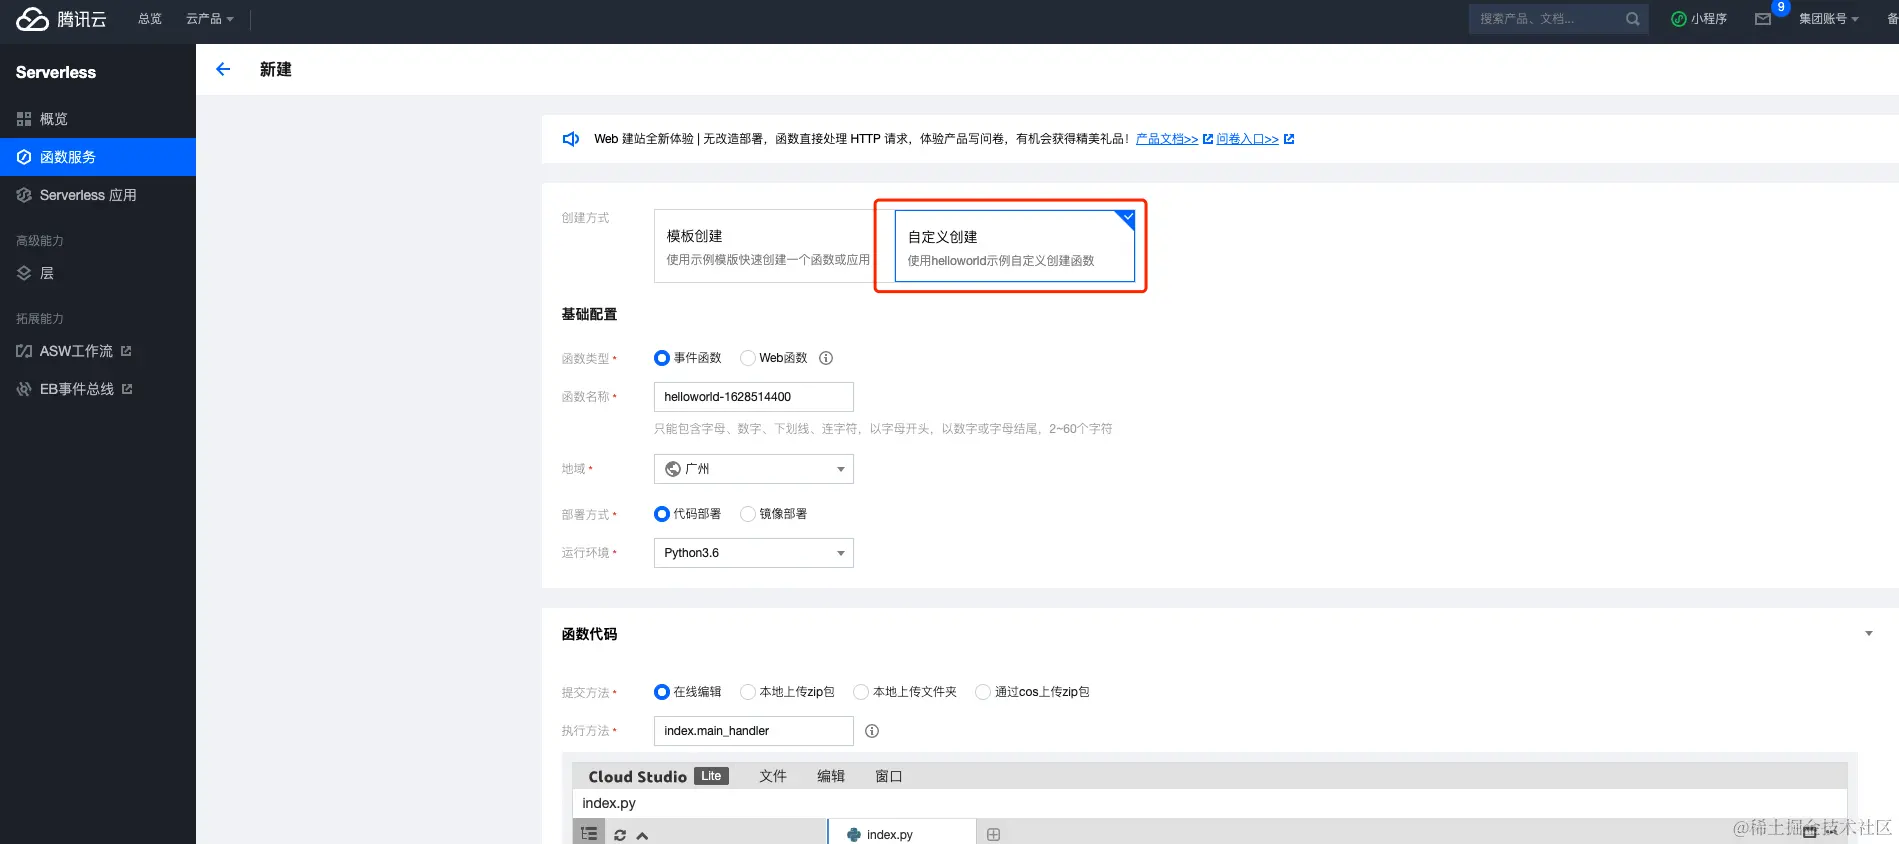Viewport: 1899px width, 844px height.
Task: Click the 函数服务 icon in the sidebar
Action: [x=24, y=157]
